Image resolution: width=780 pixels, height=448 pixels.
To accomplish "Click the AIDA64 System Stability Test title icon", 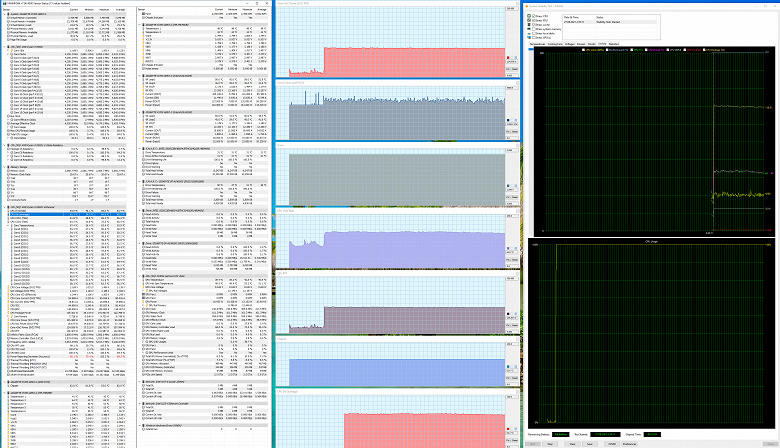I will 527,6.
